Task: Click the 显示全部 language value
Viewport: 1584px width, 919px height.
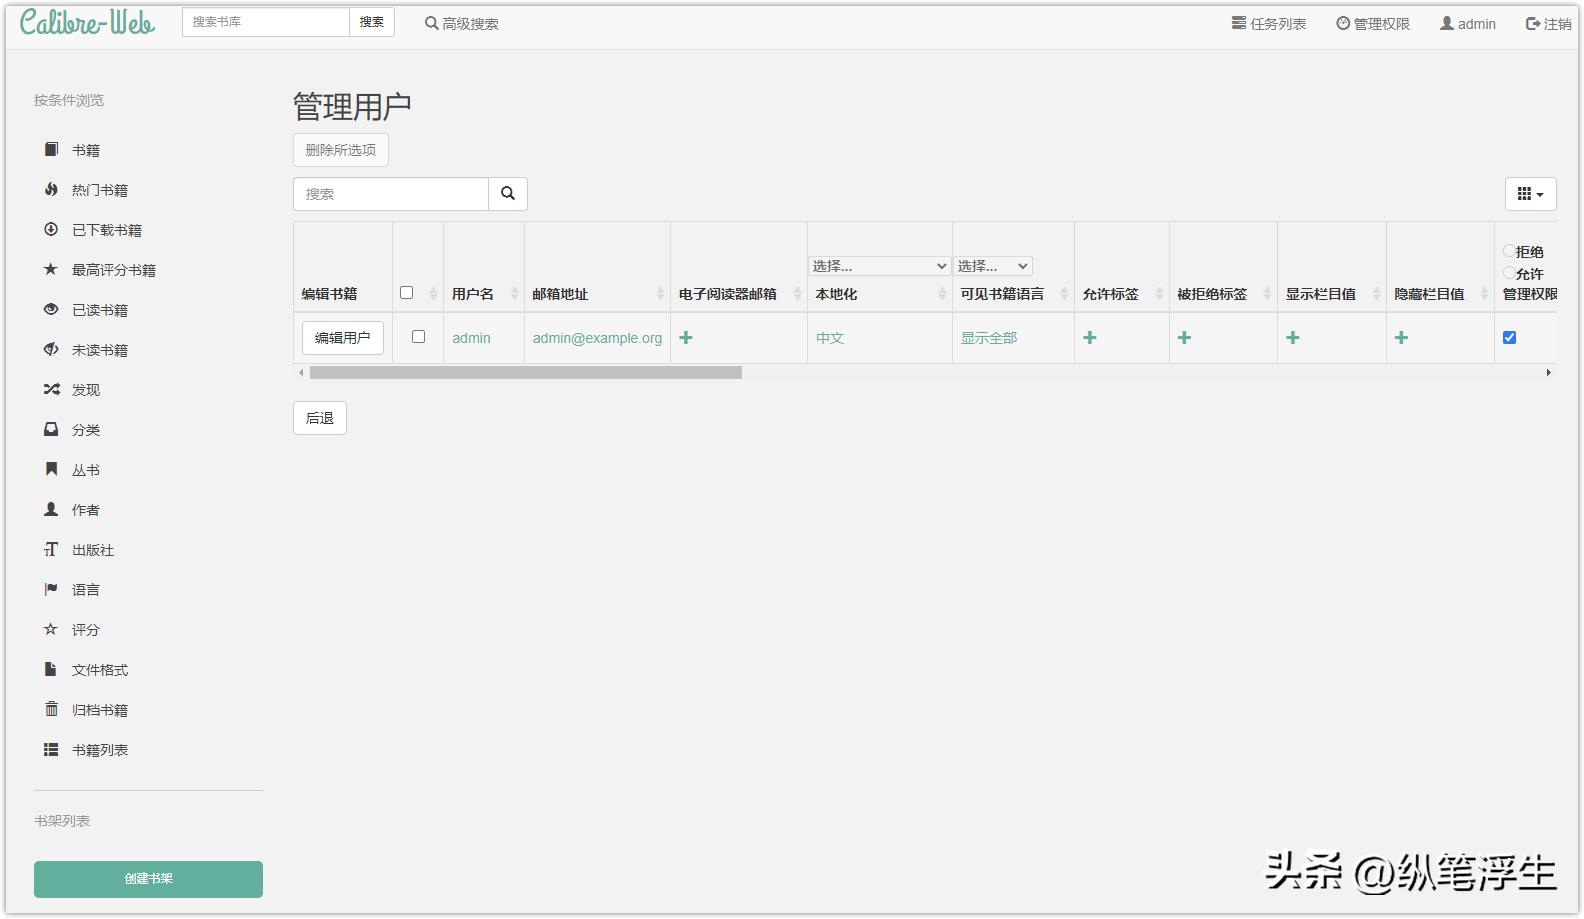Action: pyautogui.click(x=989, y=338)
